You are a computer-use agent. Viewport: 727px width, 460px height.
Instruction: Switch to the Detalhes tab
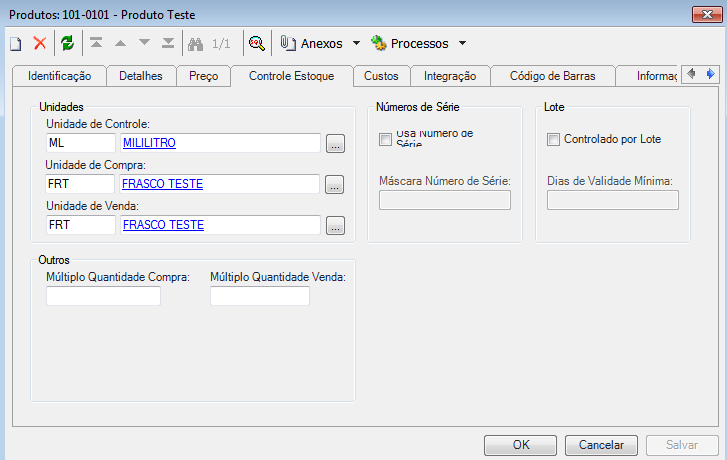tap(141, 76)
